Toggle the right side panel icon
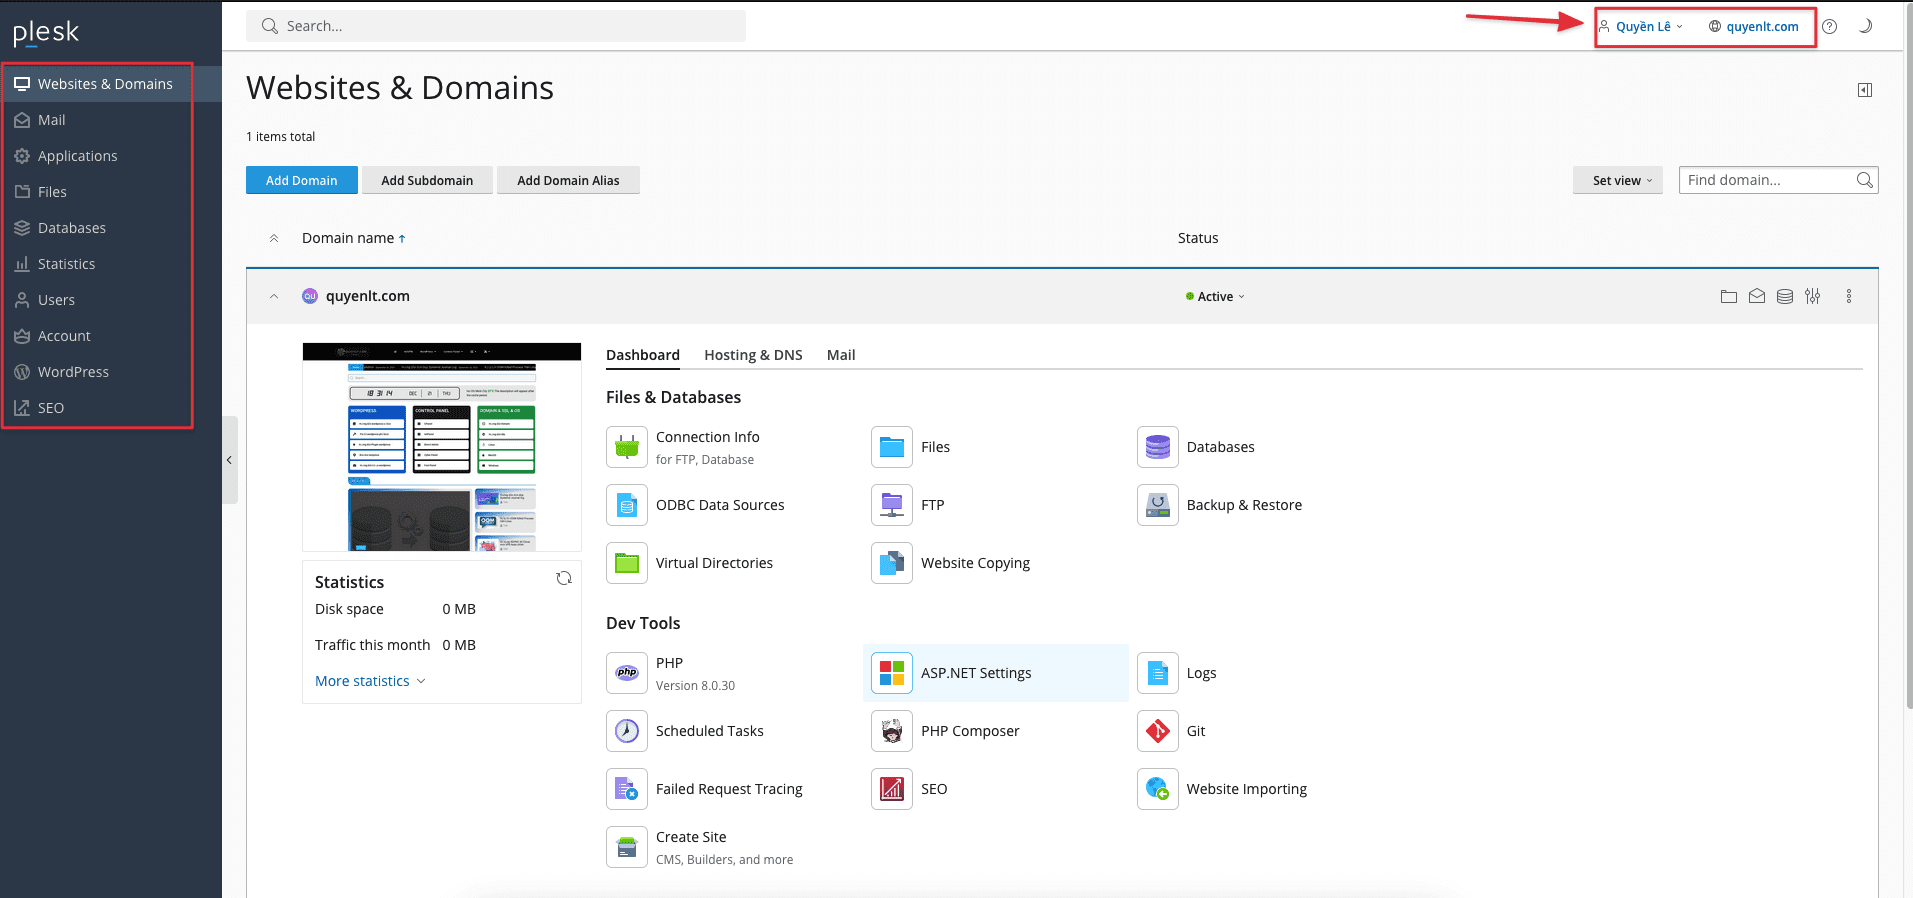Screen dimensions: 1913x898 click(1865, 90)
